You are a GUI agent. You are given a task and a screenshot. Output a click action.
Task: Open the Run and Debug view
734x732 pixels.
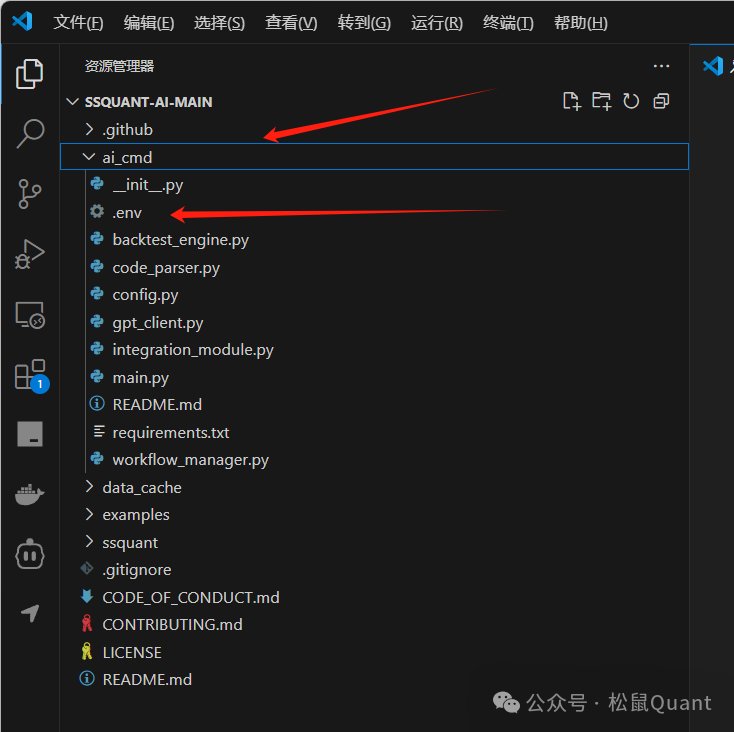[x=30, y=254]
